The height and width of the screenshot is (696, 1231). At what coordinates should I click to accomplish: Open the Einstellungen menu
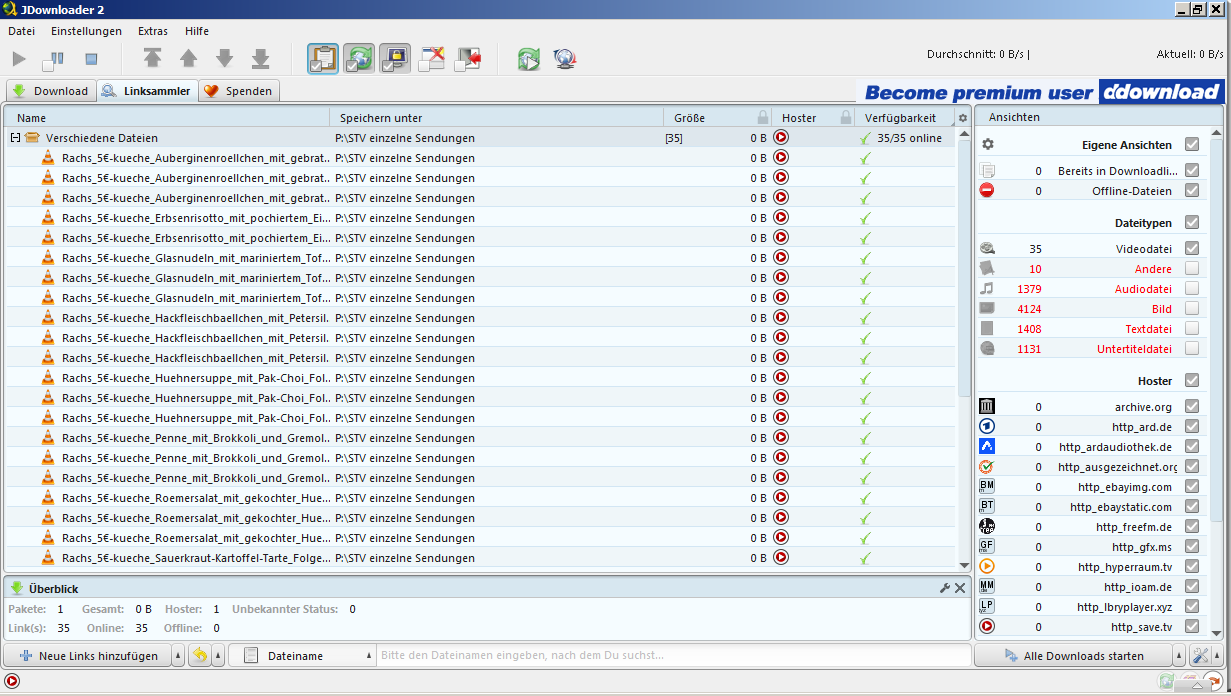pyautogui.click(x=86, y=31)
